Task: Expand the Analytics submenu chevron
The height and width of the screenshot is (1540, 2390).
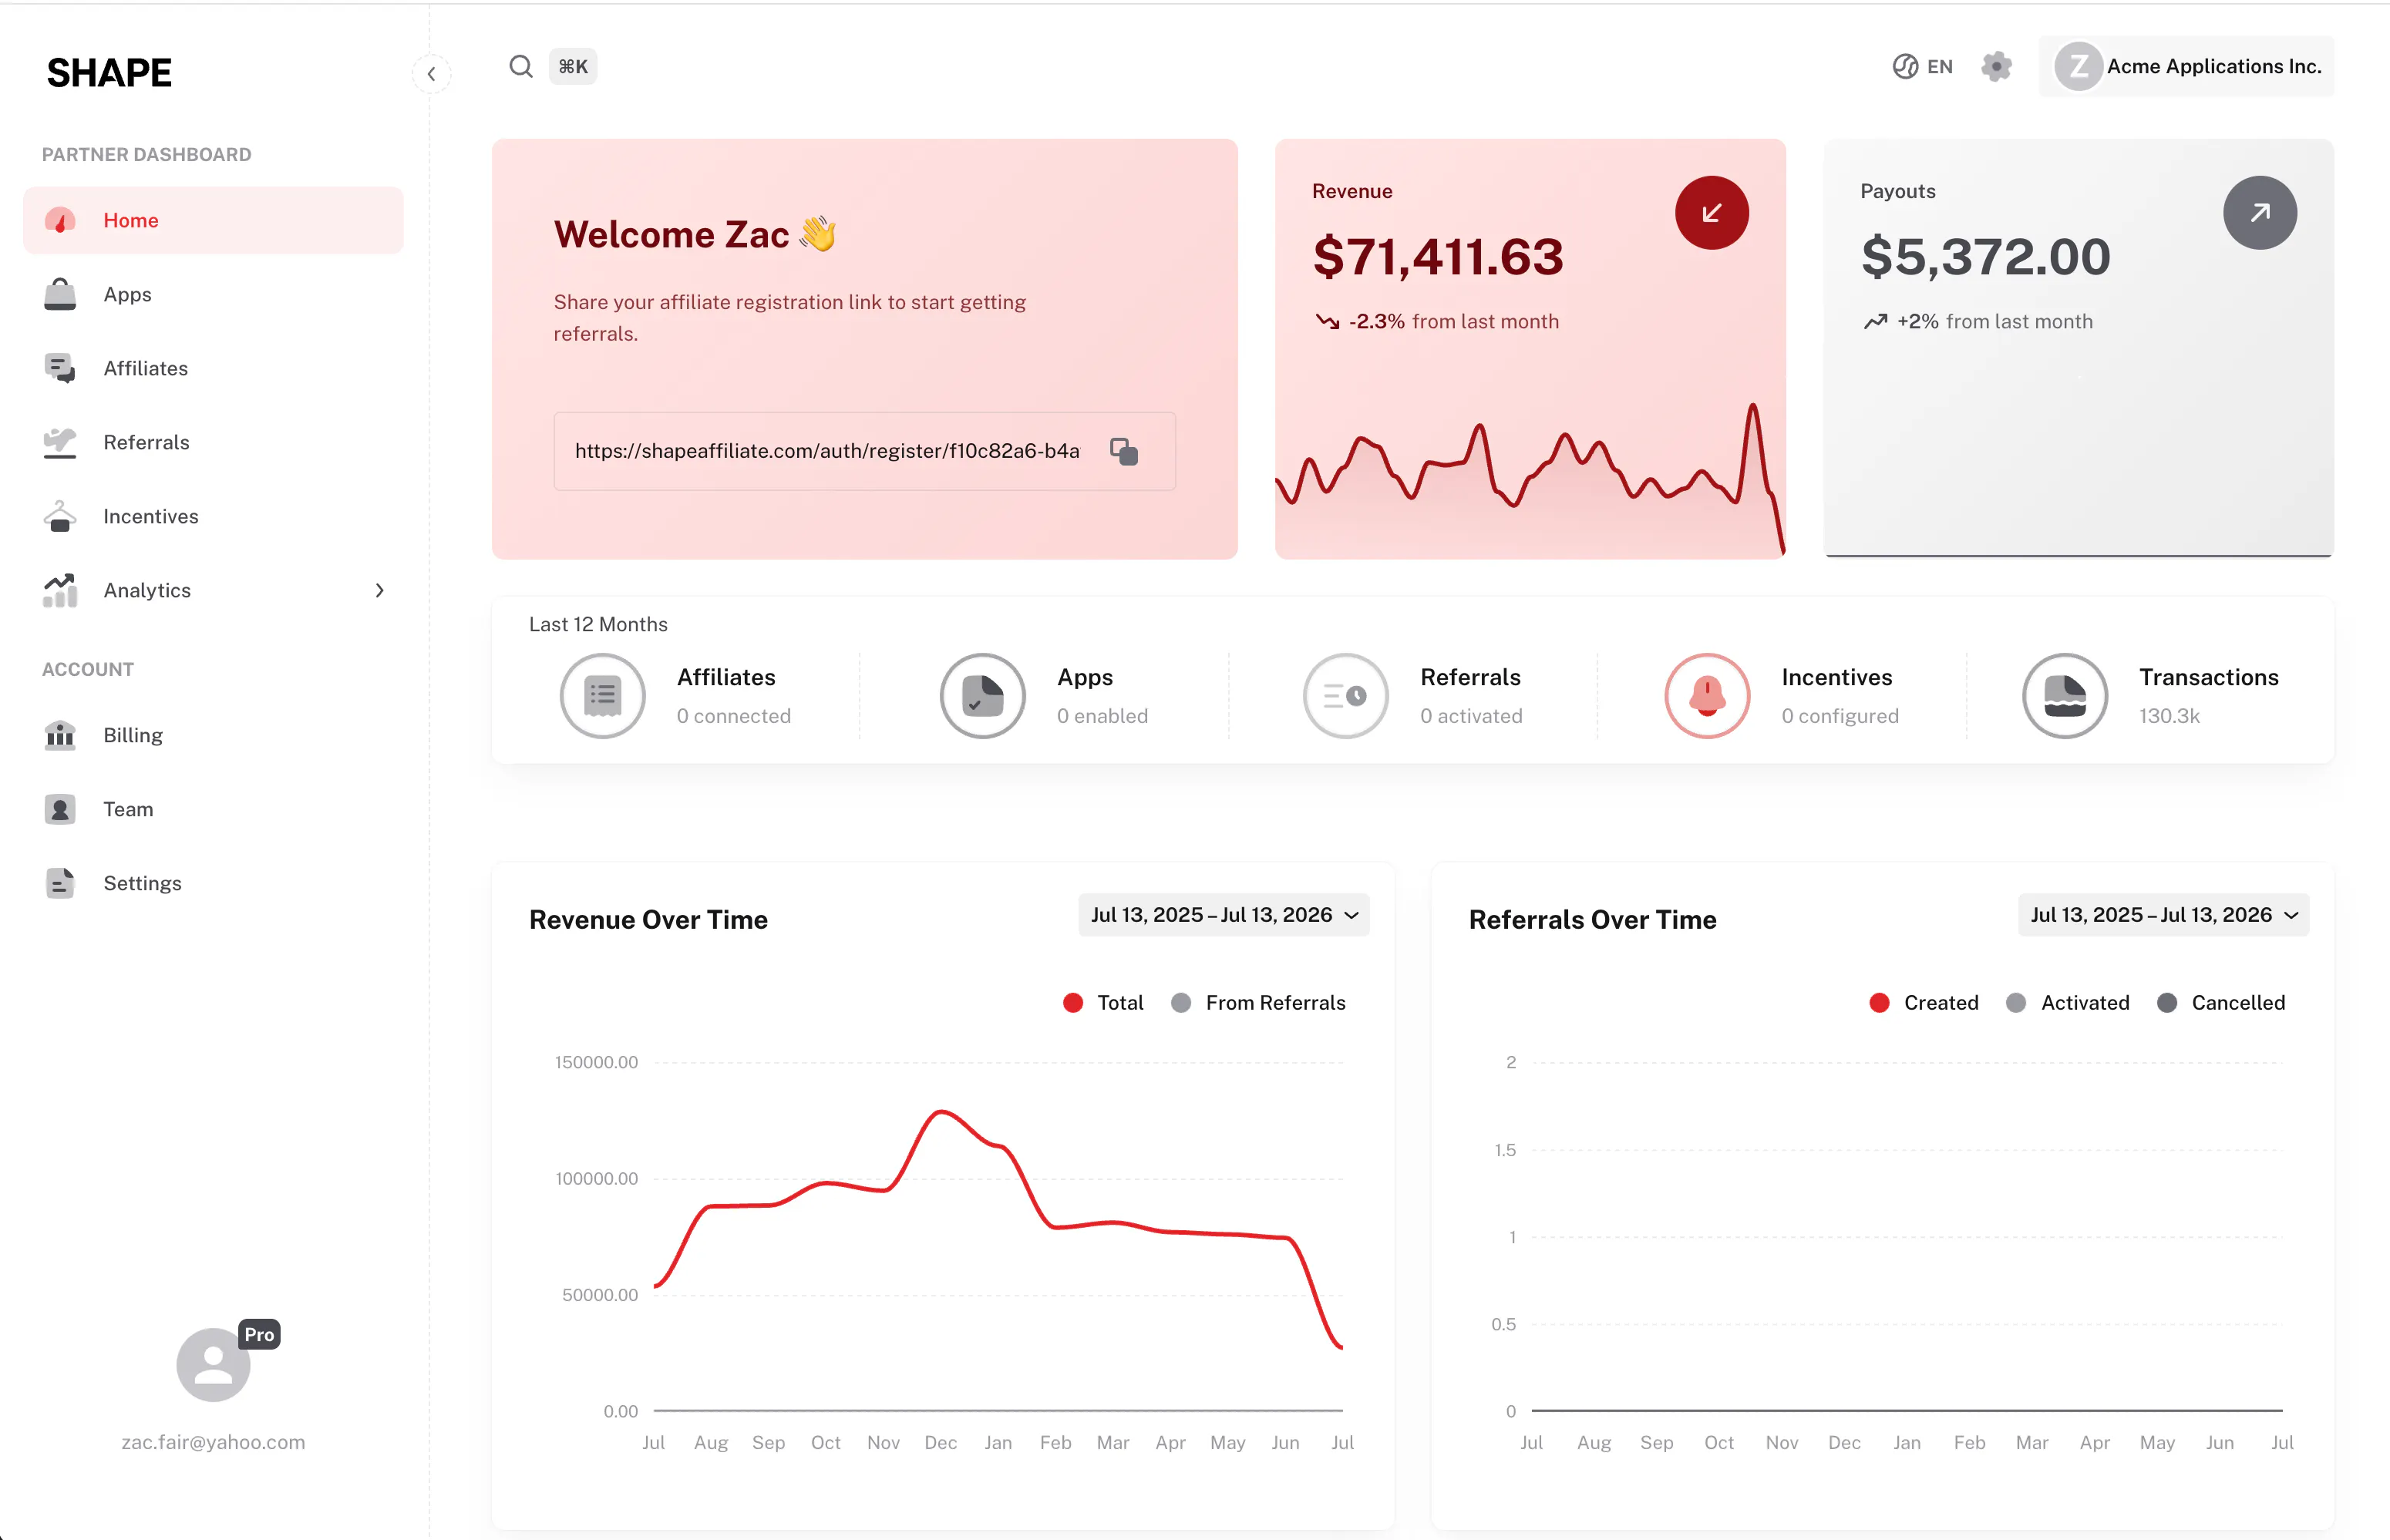Action: pos(379,590)
